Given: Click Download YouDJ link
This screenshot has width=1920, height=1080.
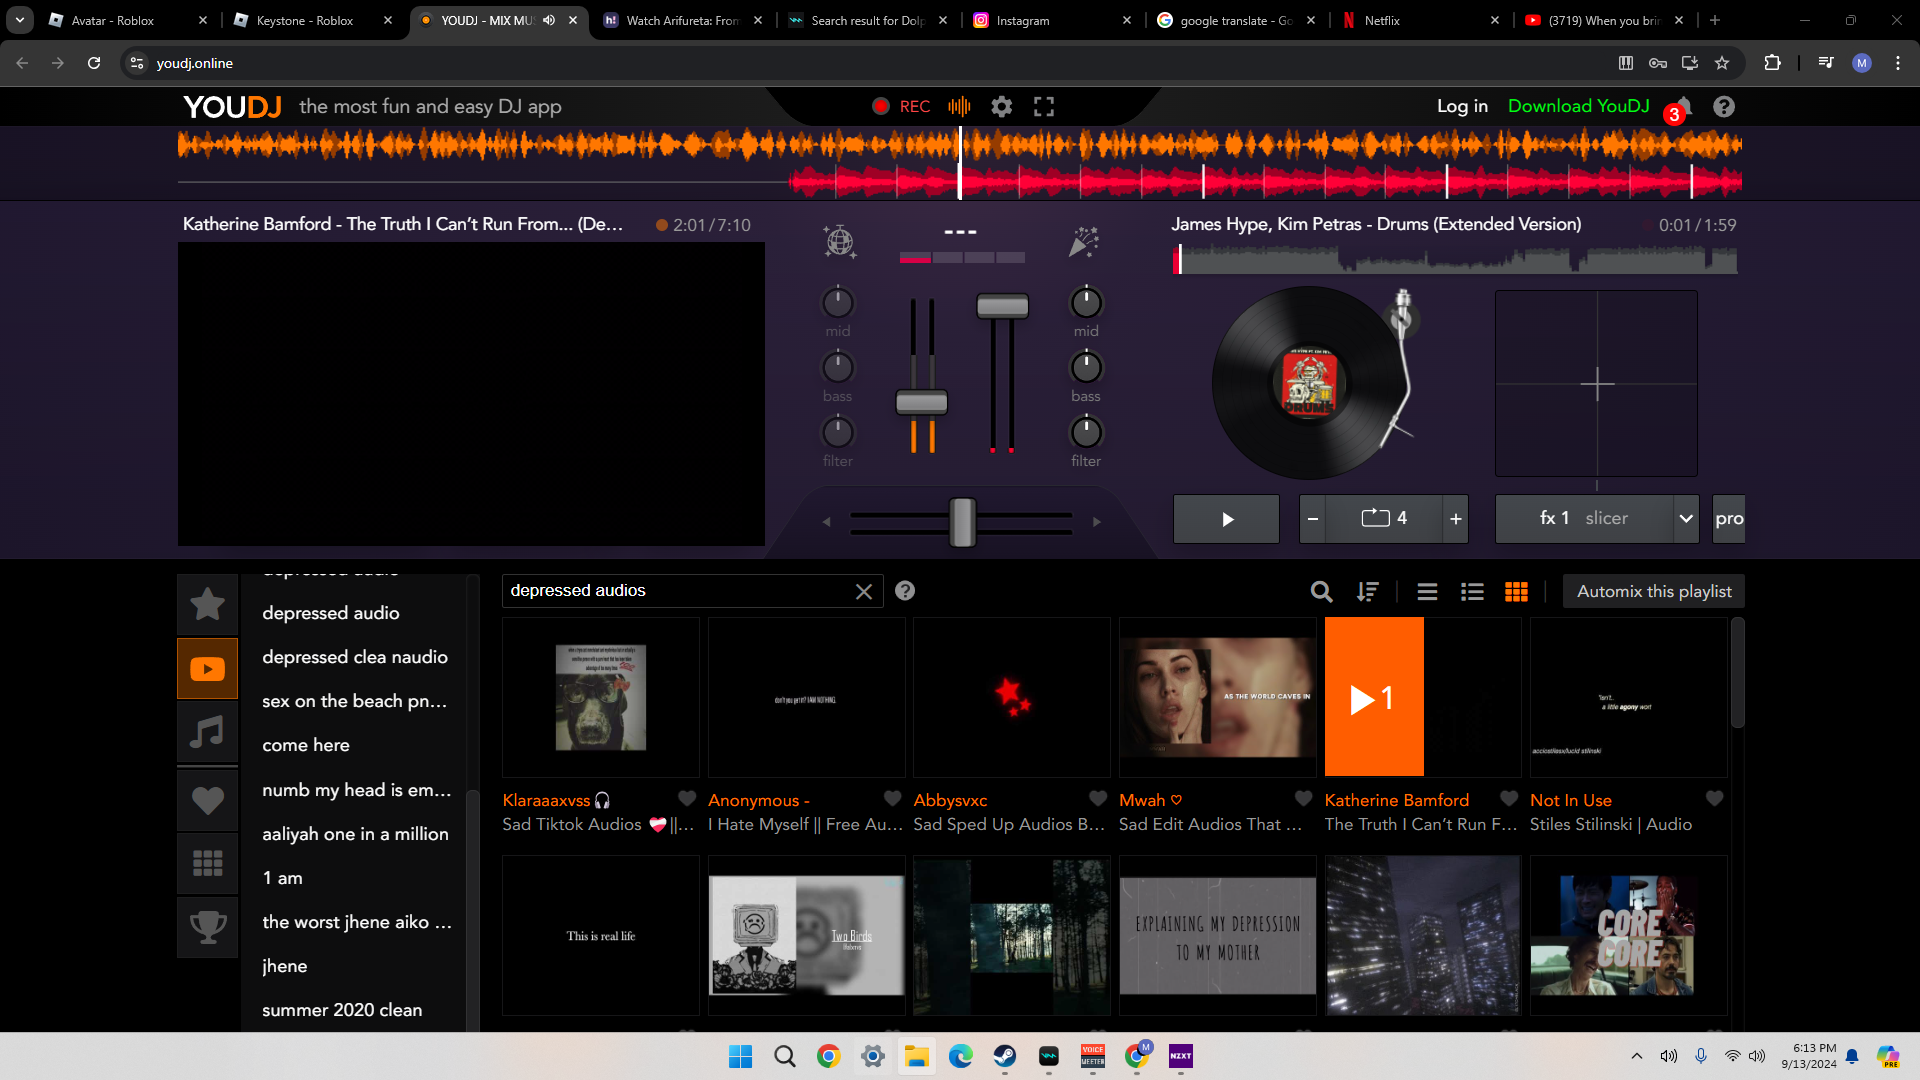Looking at the screenshot, I should (x=1578, y=106).
